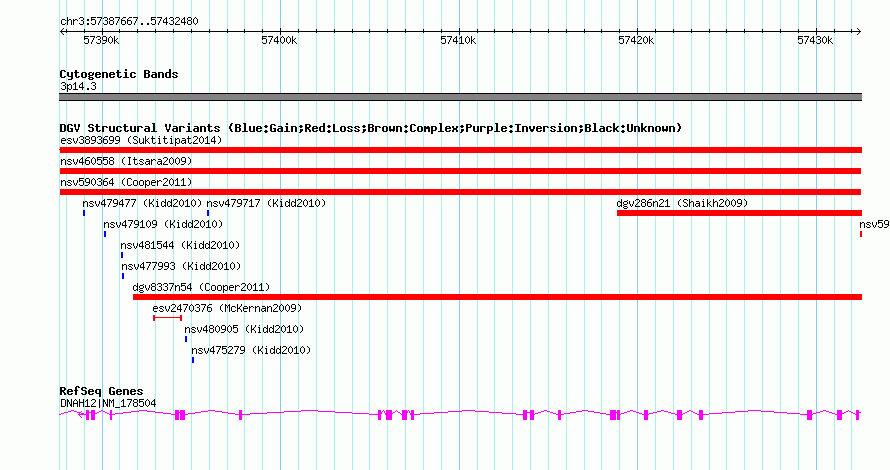The height and width of the screenshot is (470, 890).
Task: Open the nsv479477 (Kidd2010) label
Action: (x=142, y=203)
